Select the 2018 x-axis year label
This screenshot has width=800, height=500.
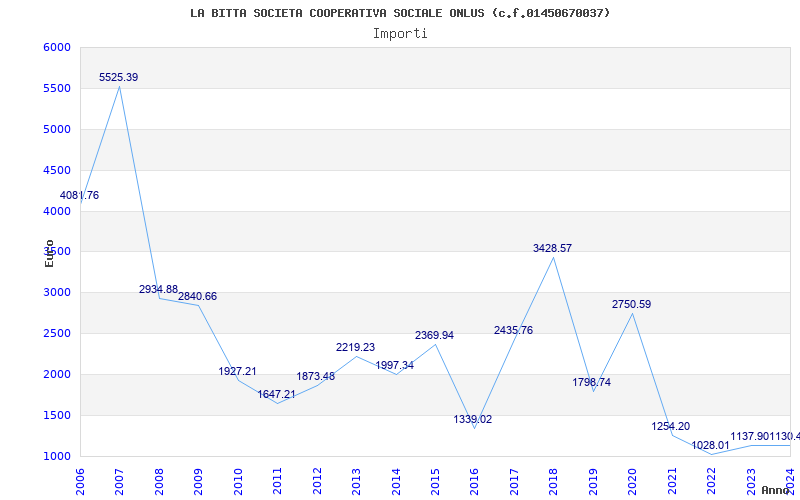click(554, 482)
